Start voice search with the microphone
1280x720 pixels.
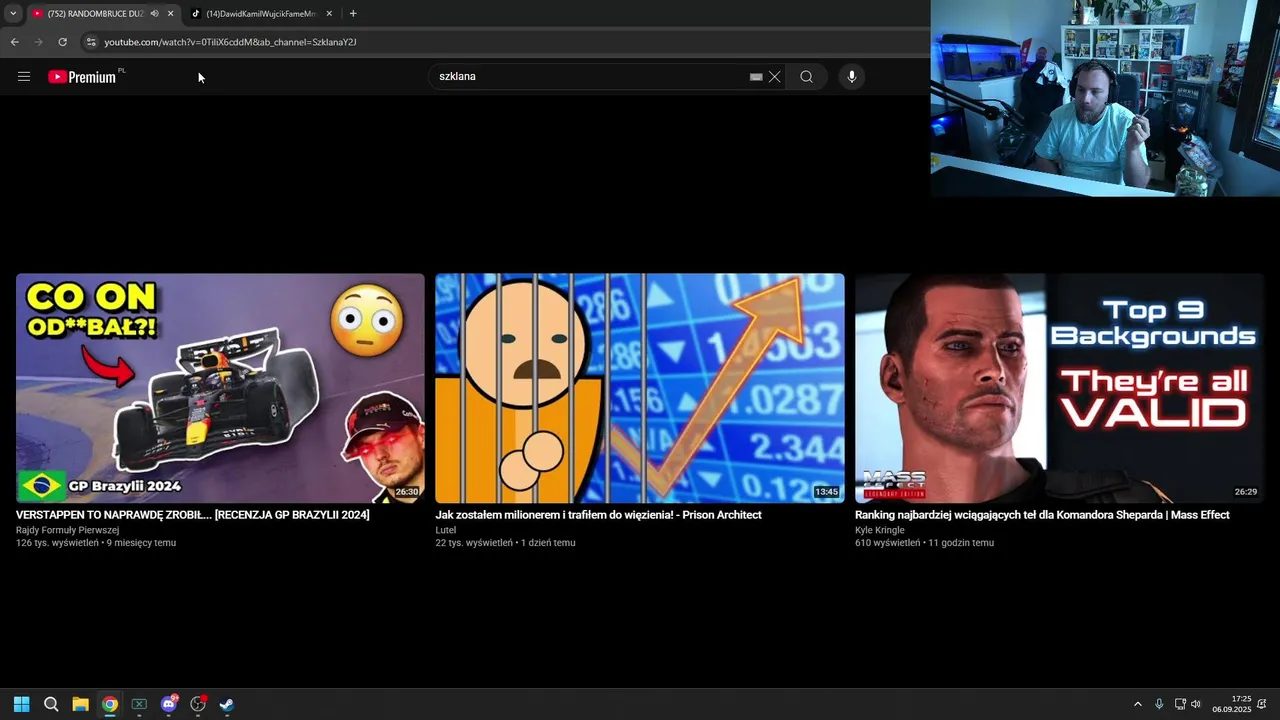tap(851, 77)
